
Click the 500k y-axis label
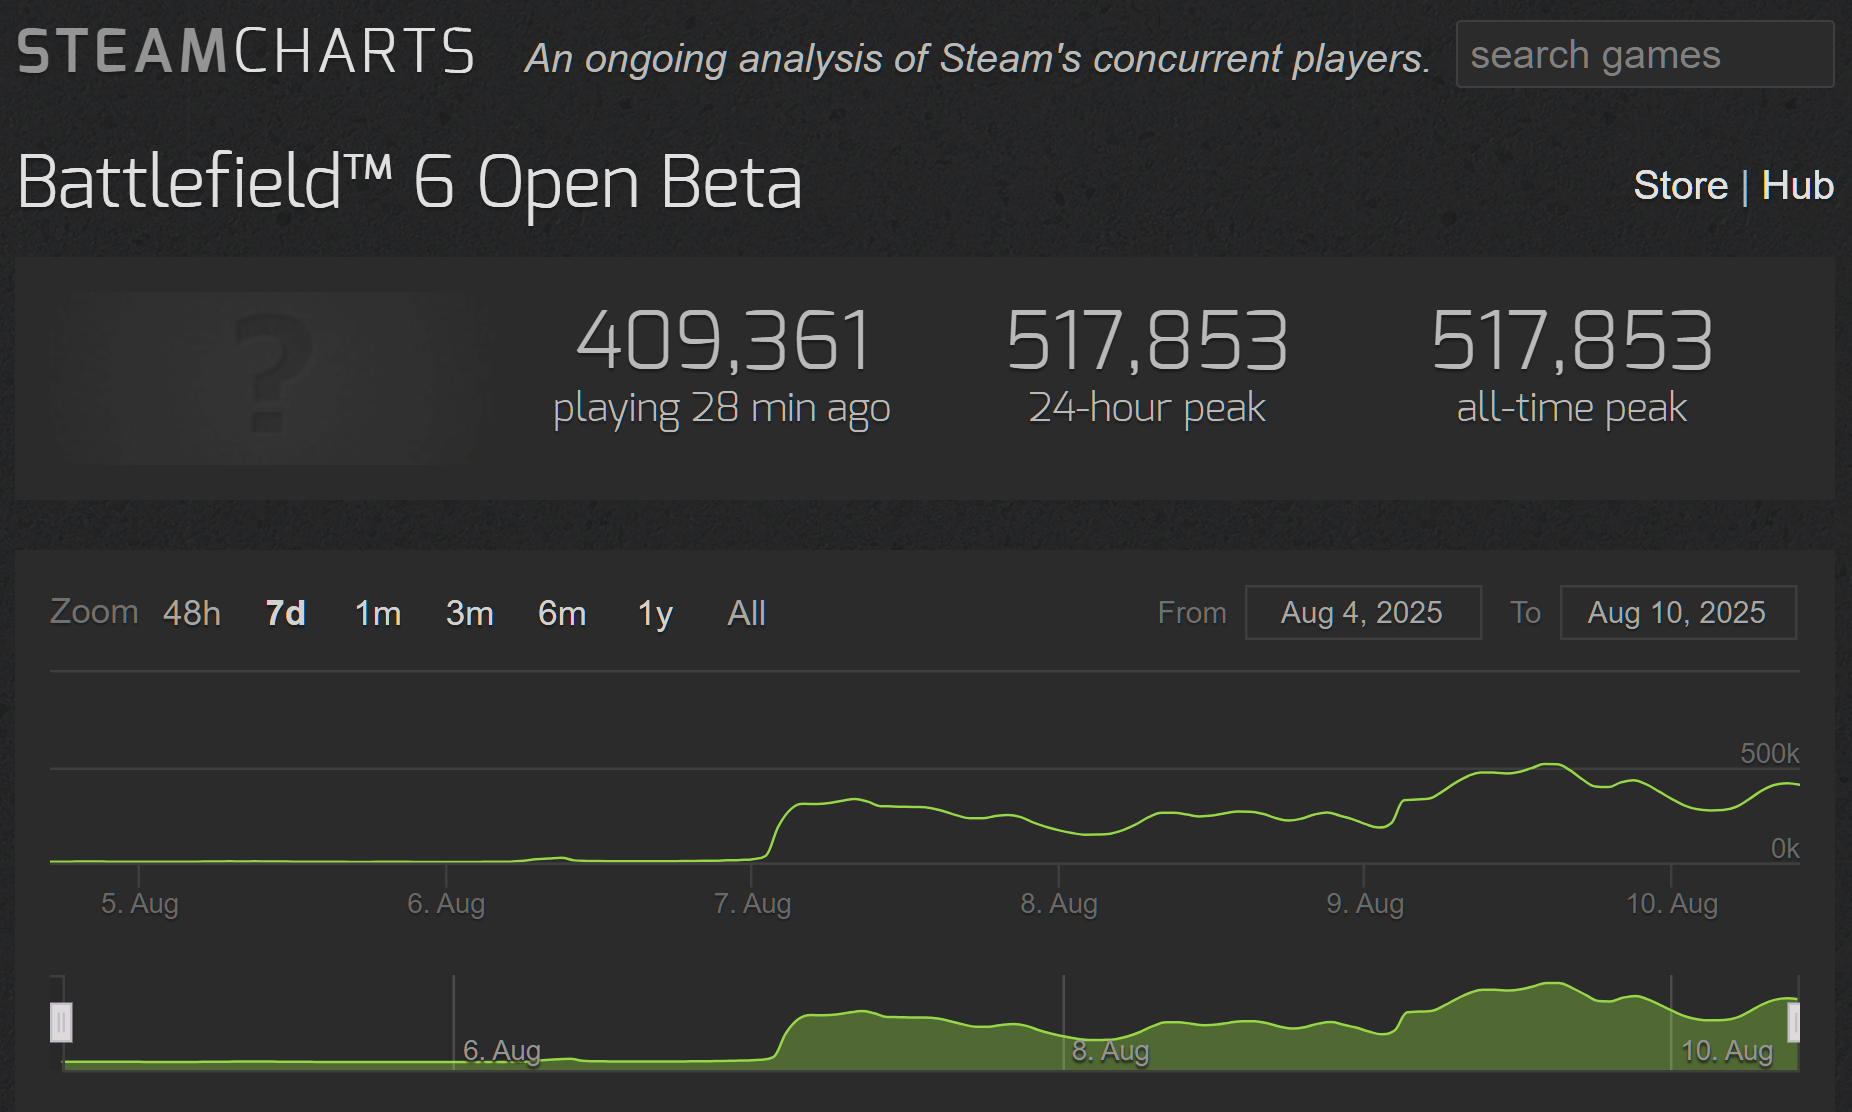pos(1769,753)
